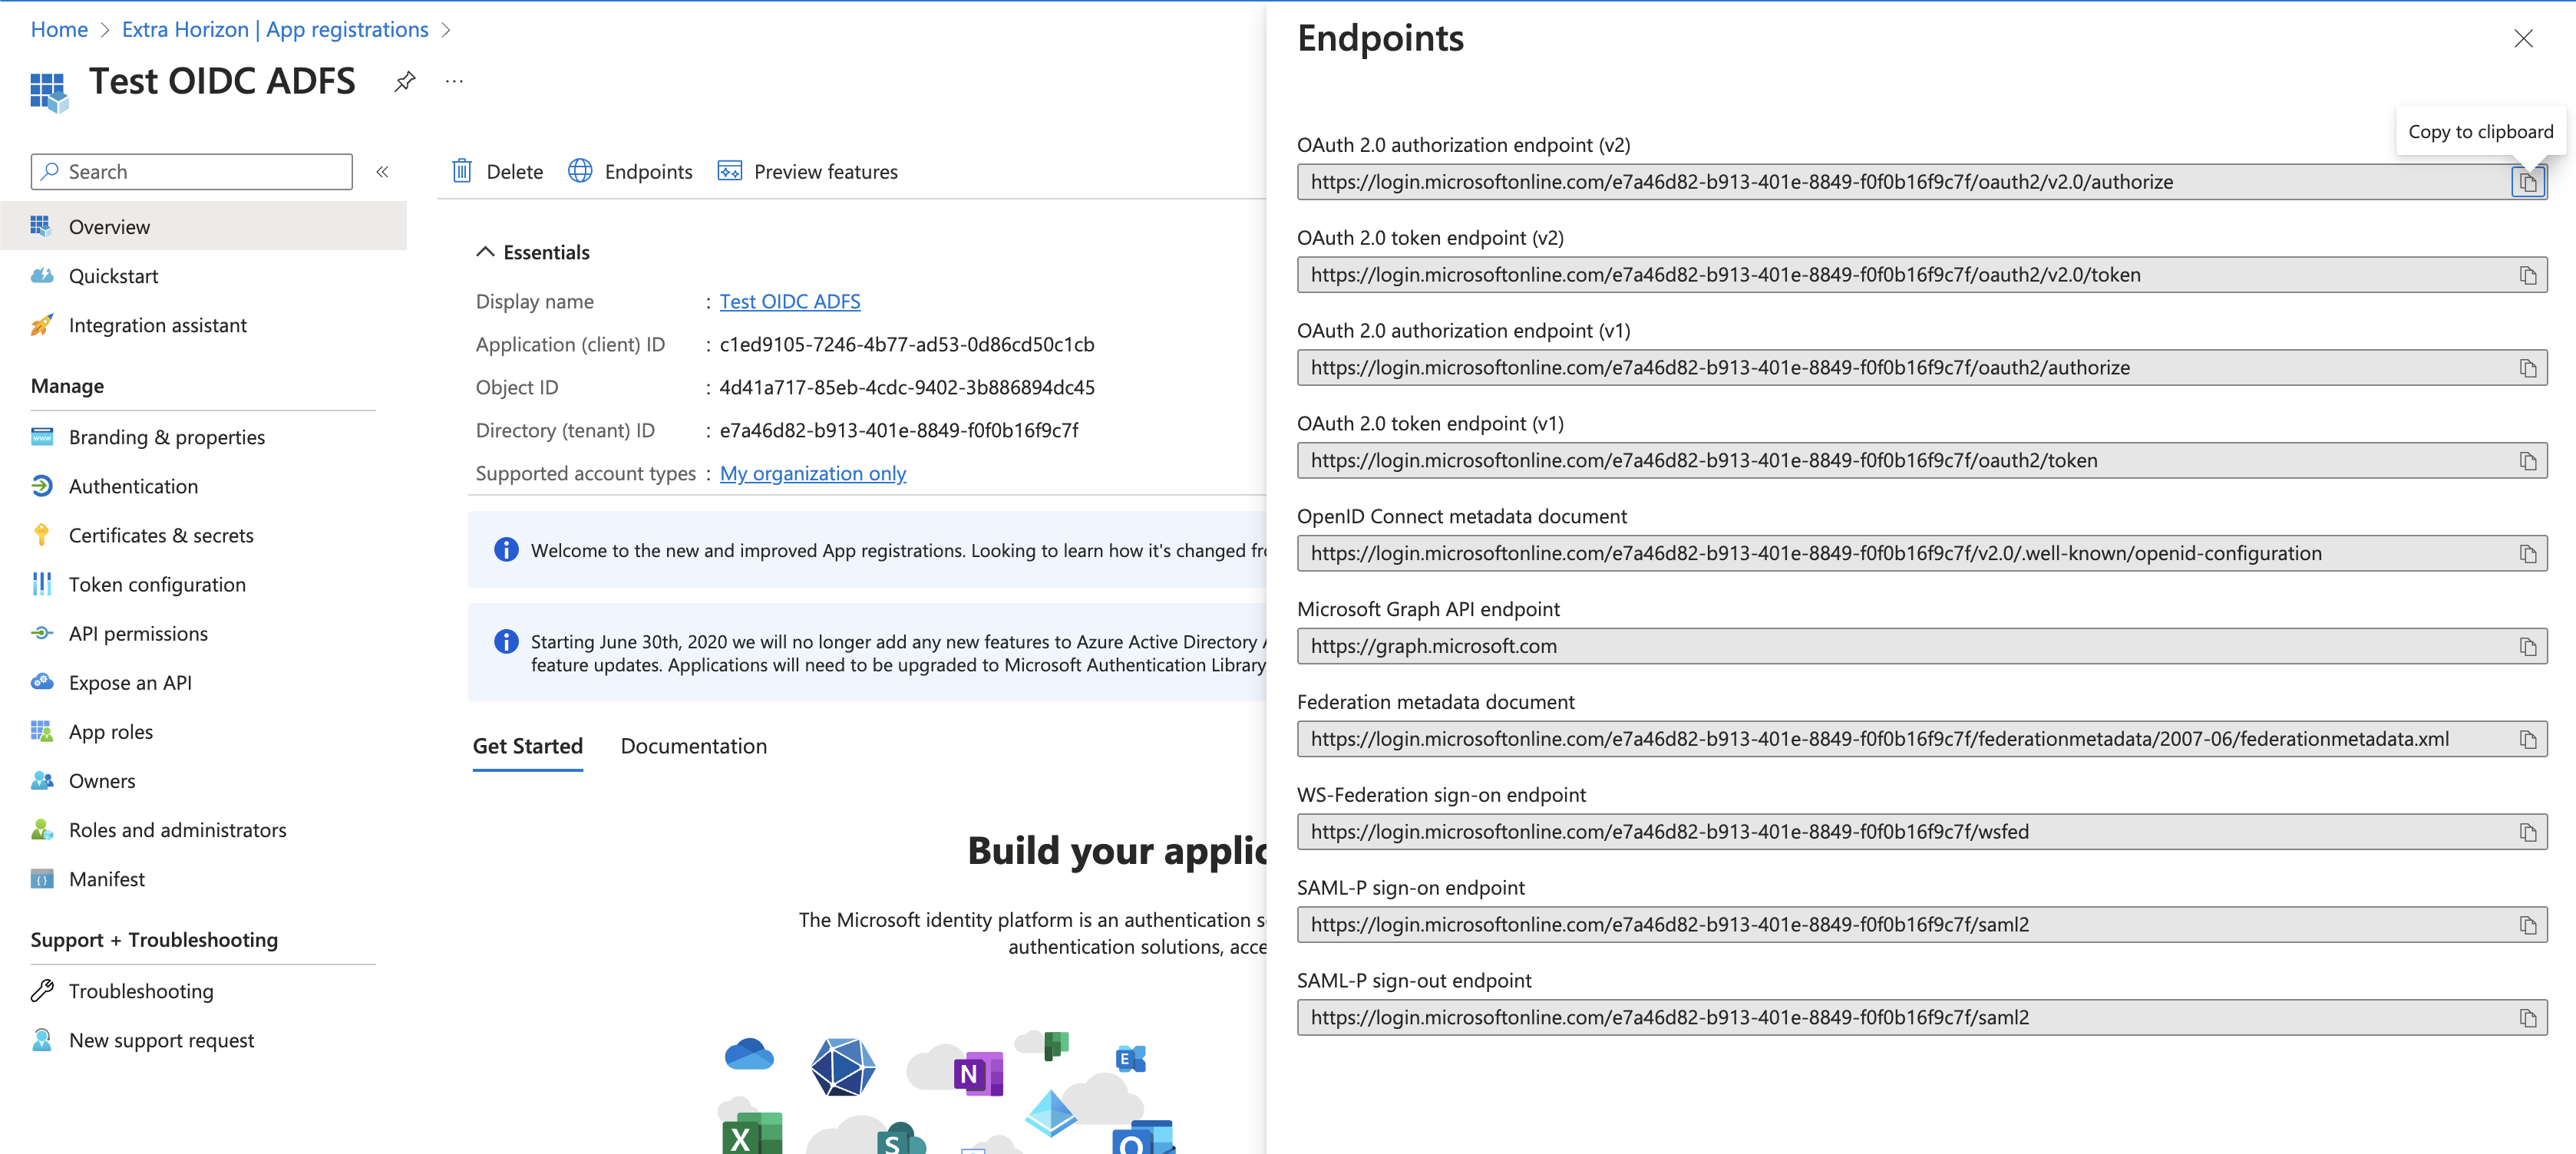Image resolution: width=2576 pixels, height=1154 pixels.
Task: Switch to the Documentation tab
Action: click(693, 746)
